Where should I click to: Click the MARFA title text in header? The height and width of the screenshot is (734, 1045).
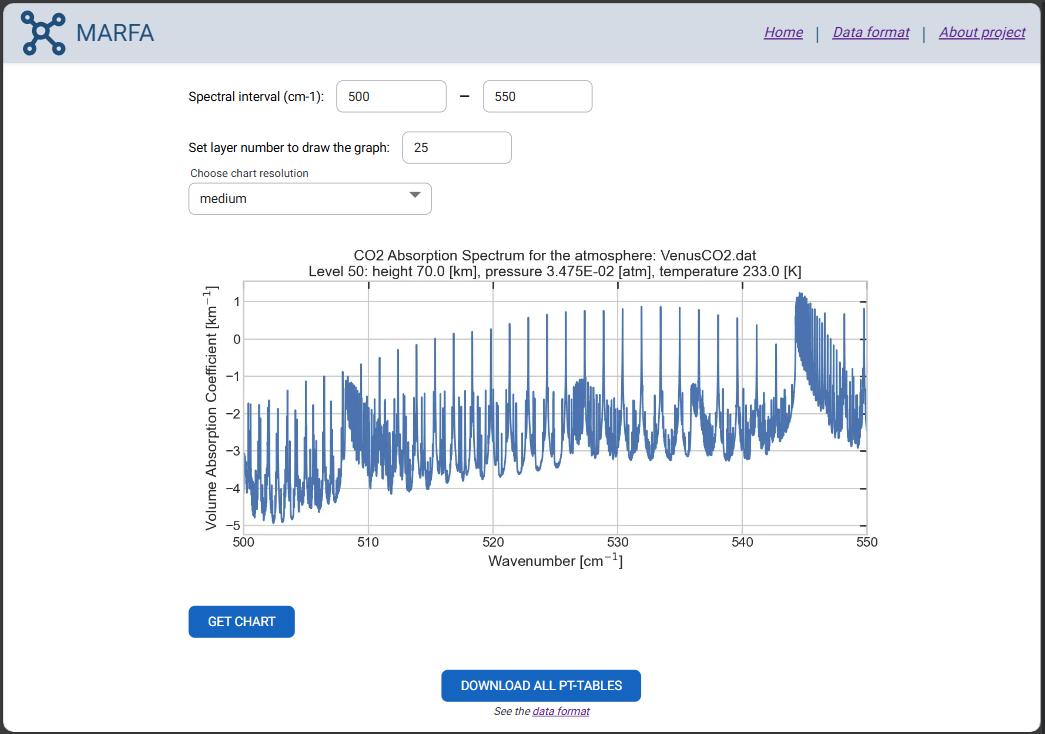click(115, 33)
